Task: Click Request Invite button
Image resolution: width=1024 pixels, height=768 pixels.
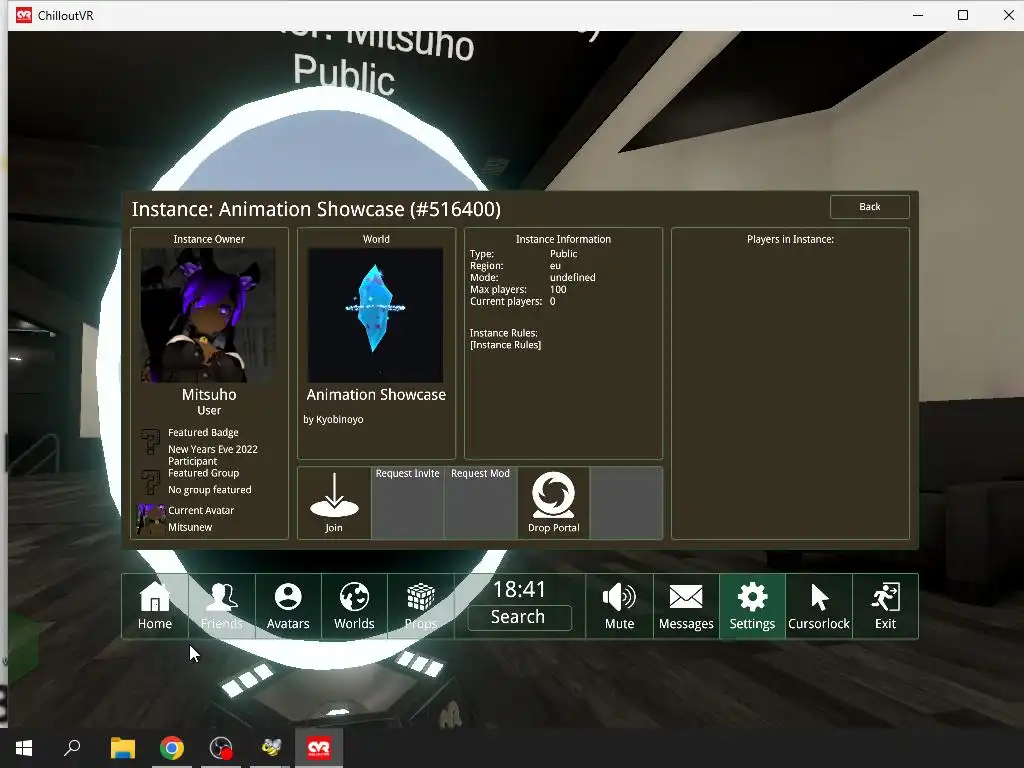Action: pyautogui.click(x=408, y=502)
